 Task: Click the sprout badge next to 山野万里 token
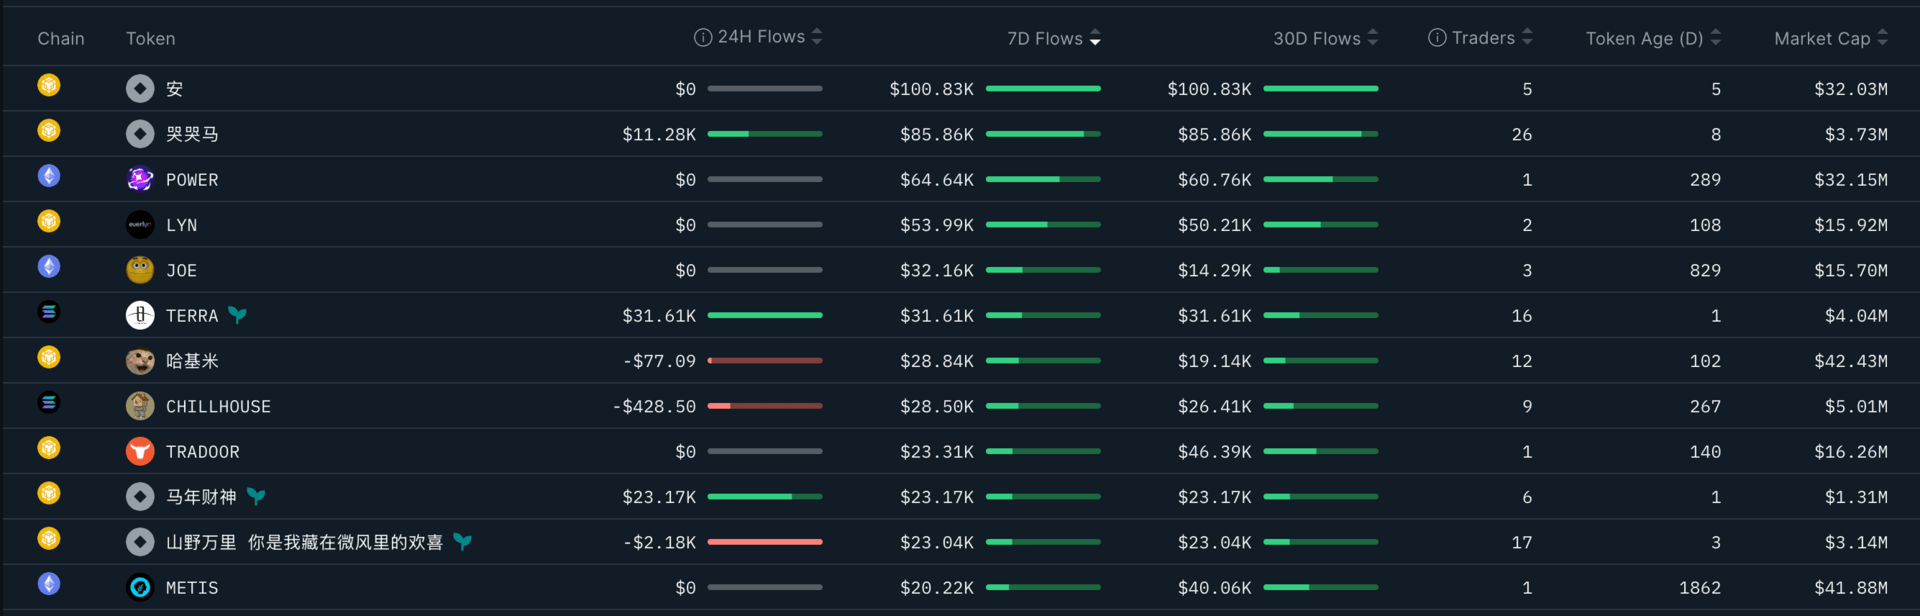click(462, 541)
